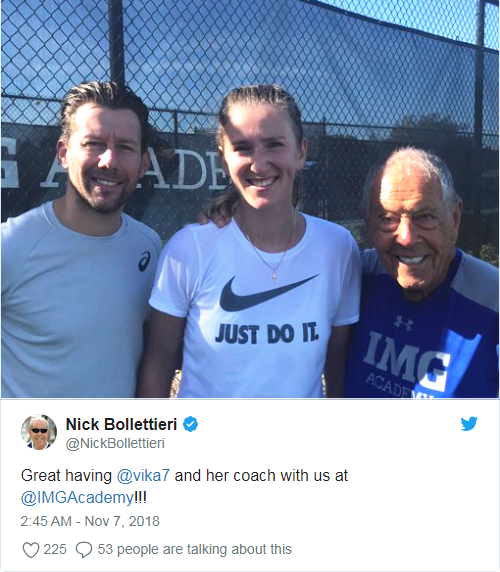
Task: Click the blue verified badge checkmark
Action: click(190, 424)
